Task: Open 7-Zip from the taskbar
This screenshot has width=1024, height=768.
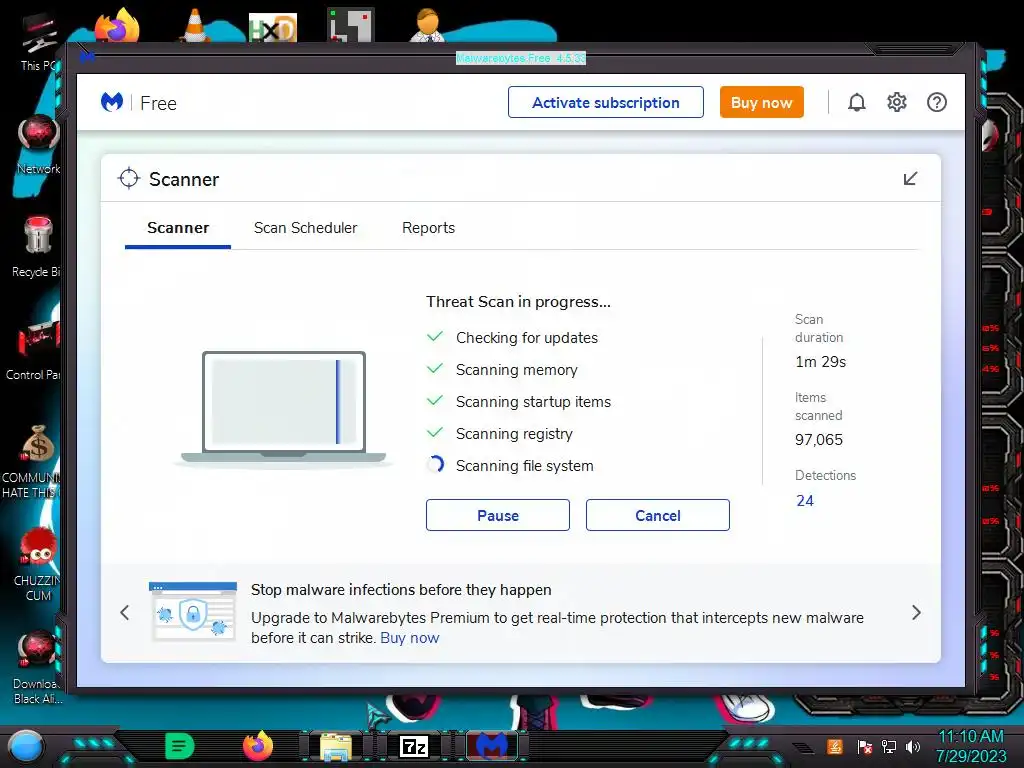Action: (x=414, y=746)
